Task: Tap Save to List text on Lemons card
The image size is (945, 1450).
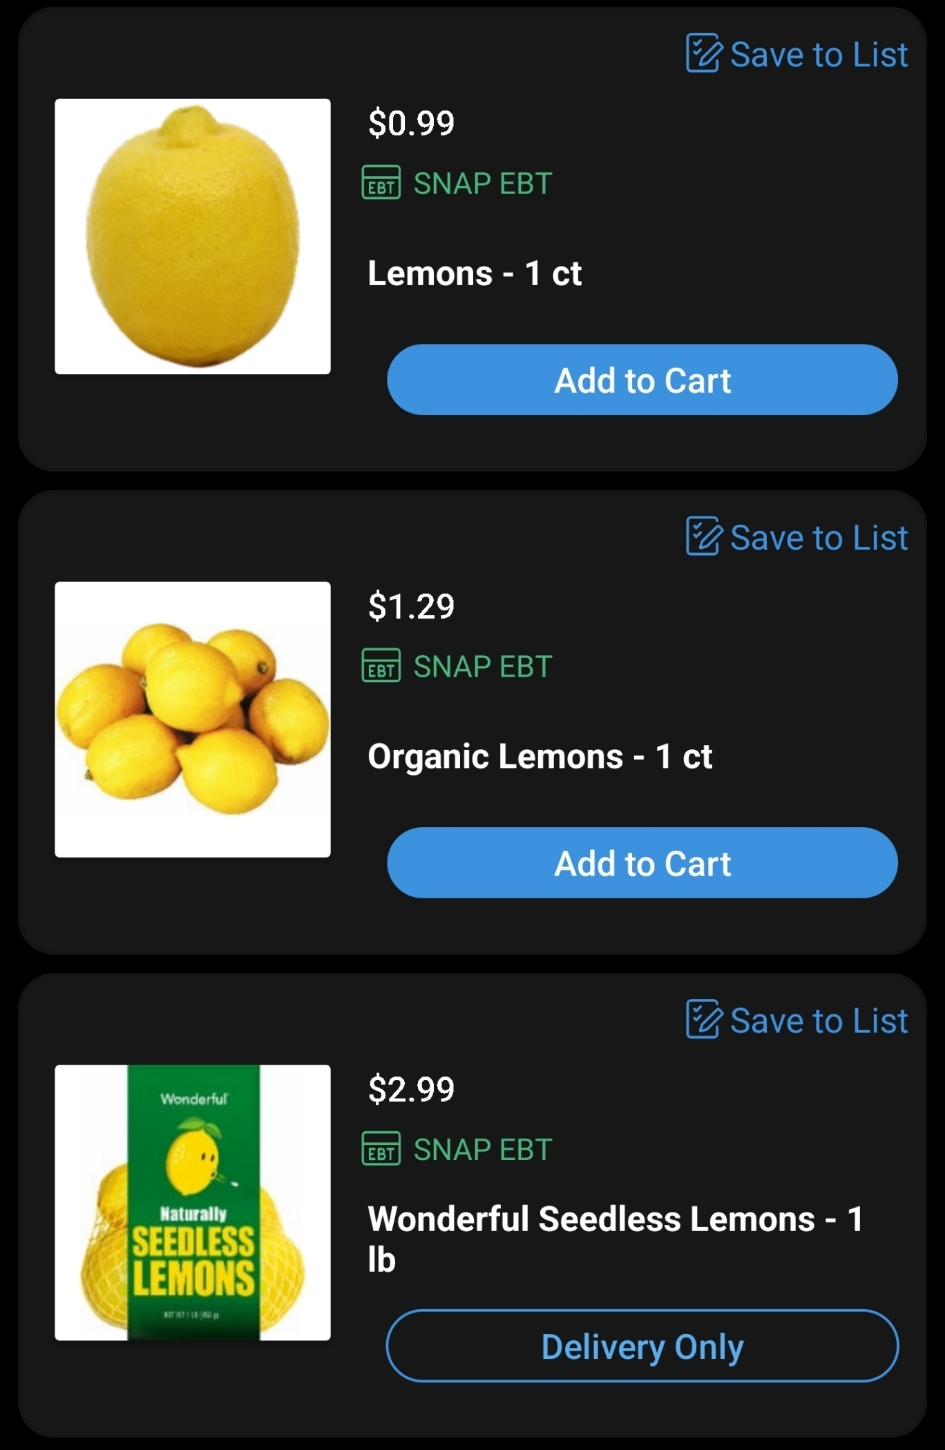Action: [x=819, y=55]
